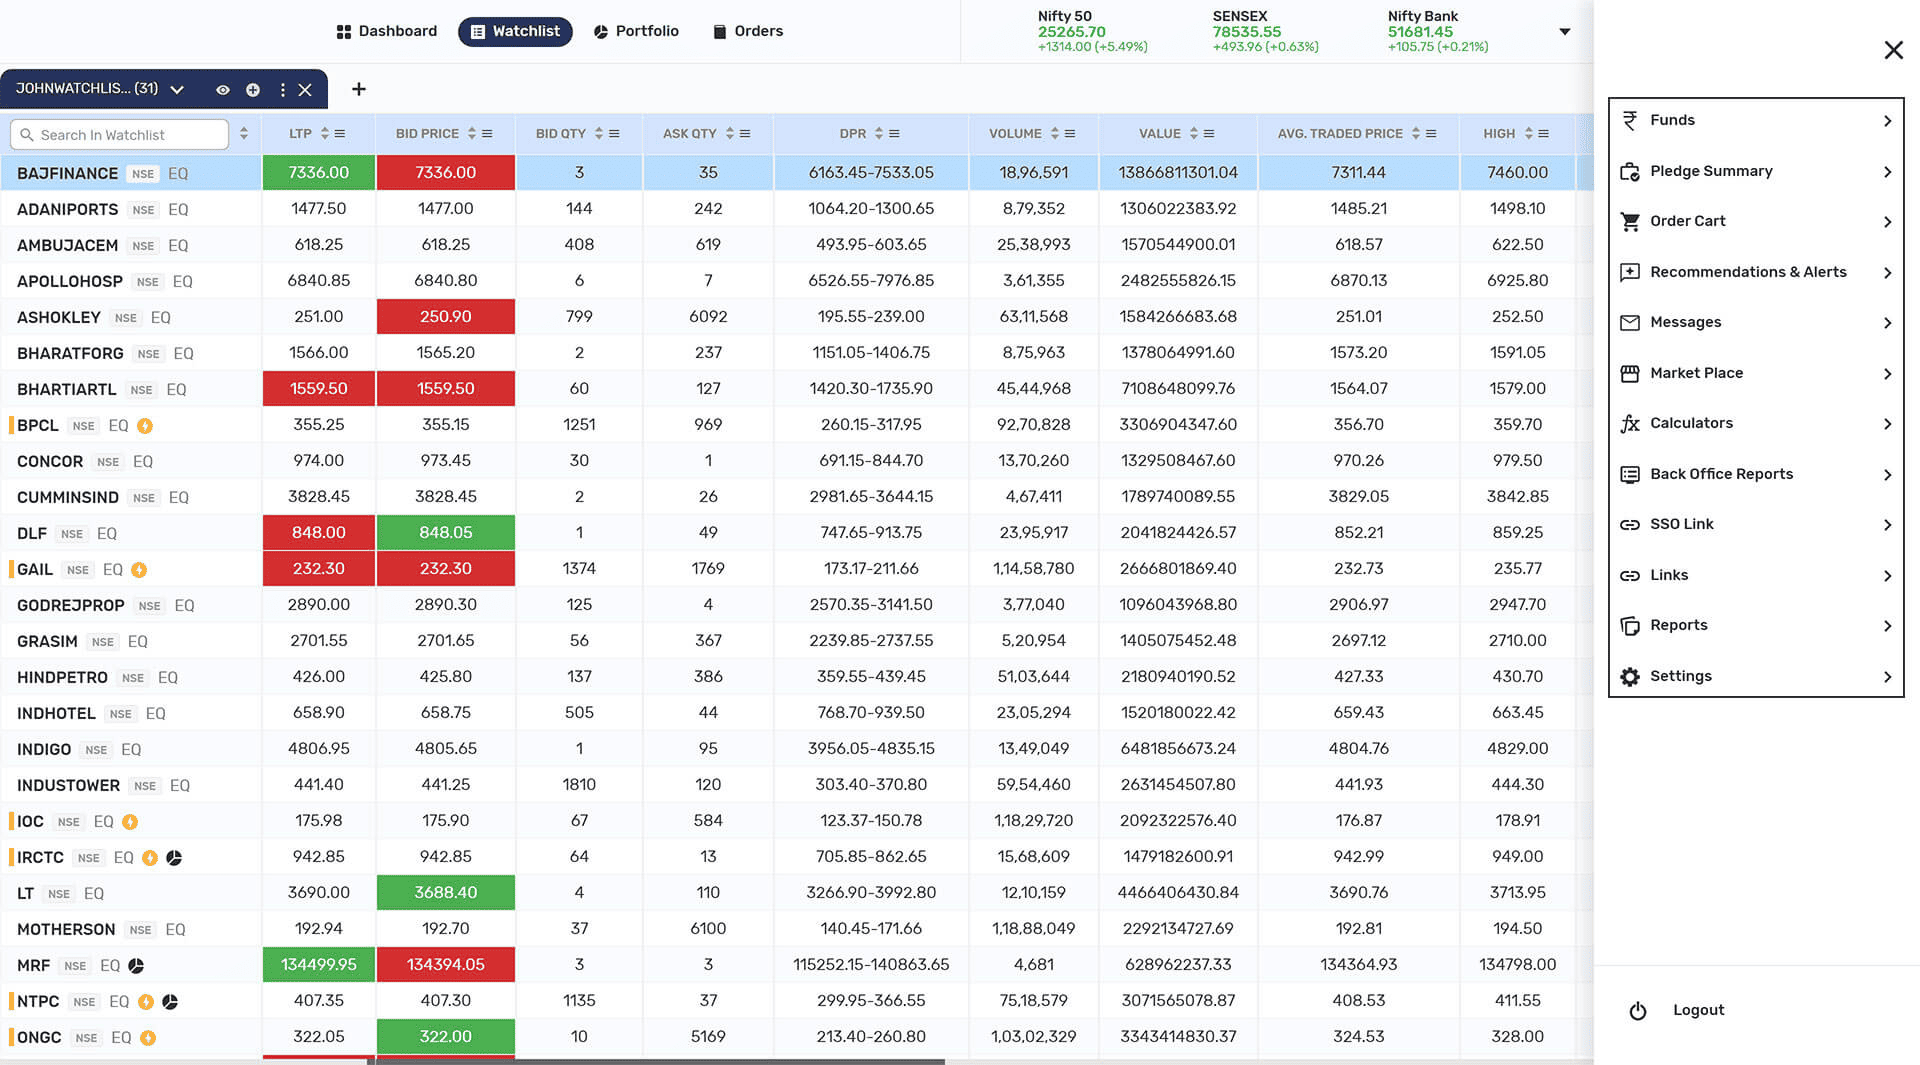This screenshot has width=1920, height=1065.
Task: Click the orange coin icon beside BPCL
Action: point(145,426)
